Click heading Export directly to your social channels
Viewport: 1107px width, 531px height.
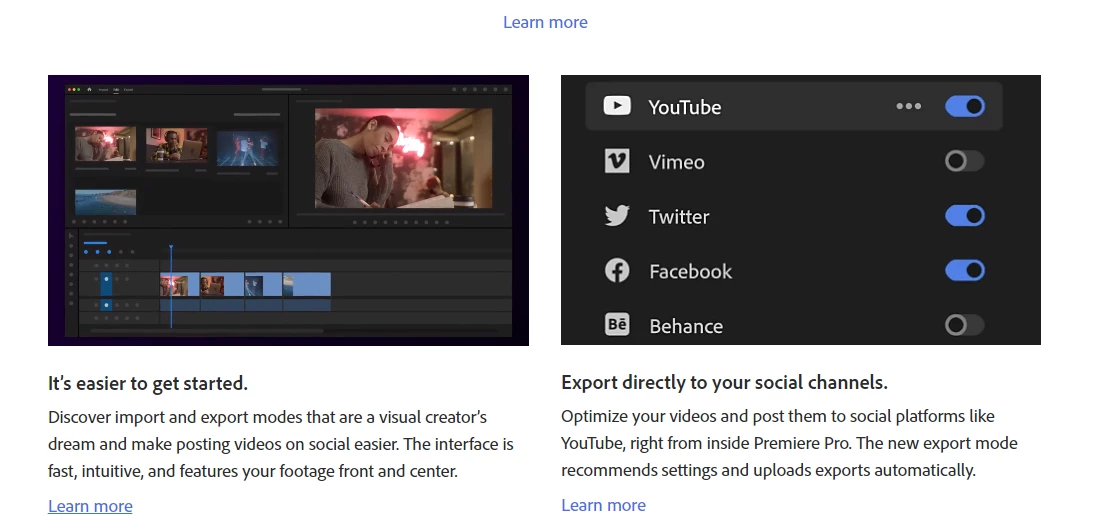coord(724,382)
